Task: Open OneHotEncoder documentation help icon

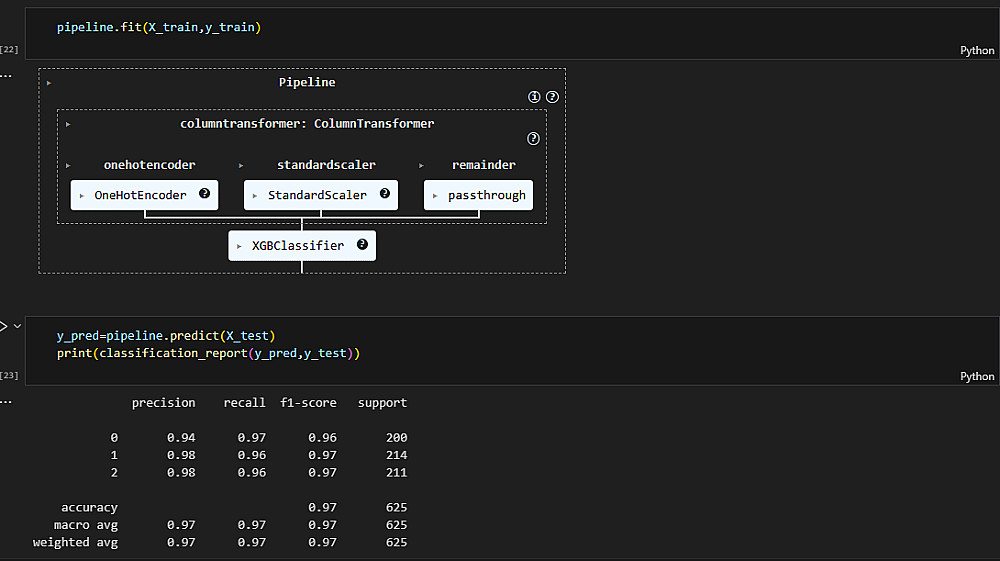Action: [x=205, y=194]
